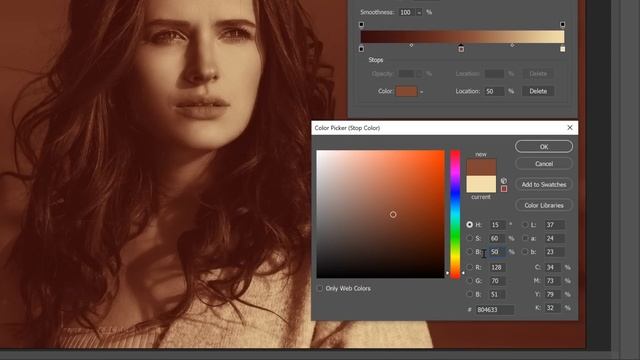Image resolution: width=640 pixels, height=360 pixels.
Task: Click the gradient stop Color swatch
Action: coord(406,91)
